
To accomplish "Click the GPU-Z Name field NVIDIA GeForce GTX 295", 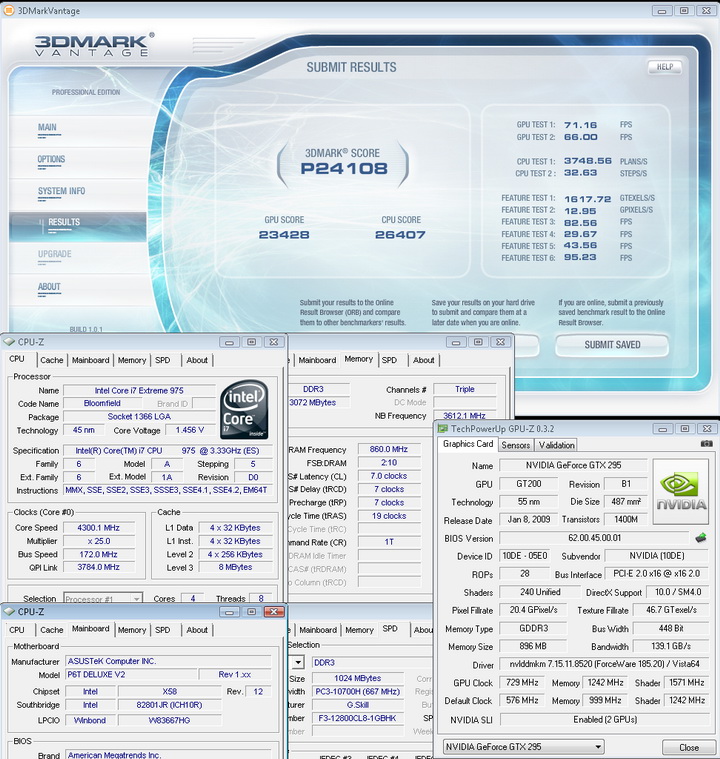I will [x=573, y=465].
